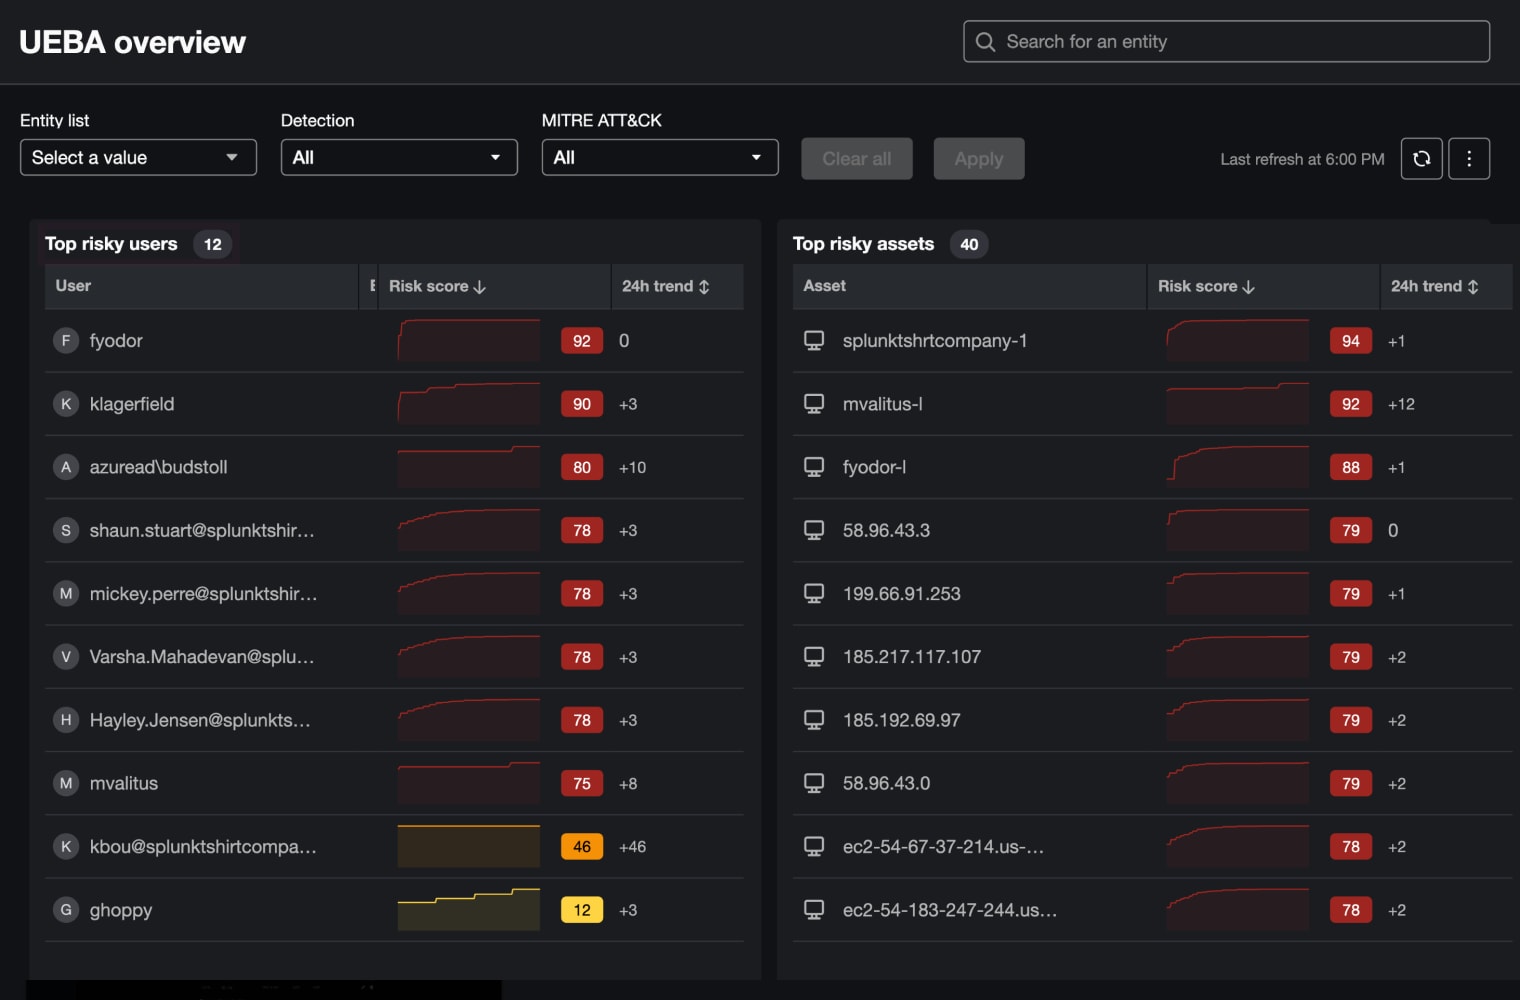Open the three-dot more options menu
Screen dimensions: 1520x1000
tap(1468, 159)
